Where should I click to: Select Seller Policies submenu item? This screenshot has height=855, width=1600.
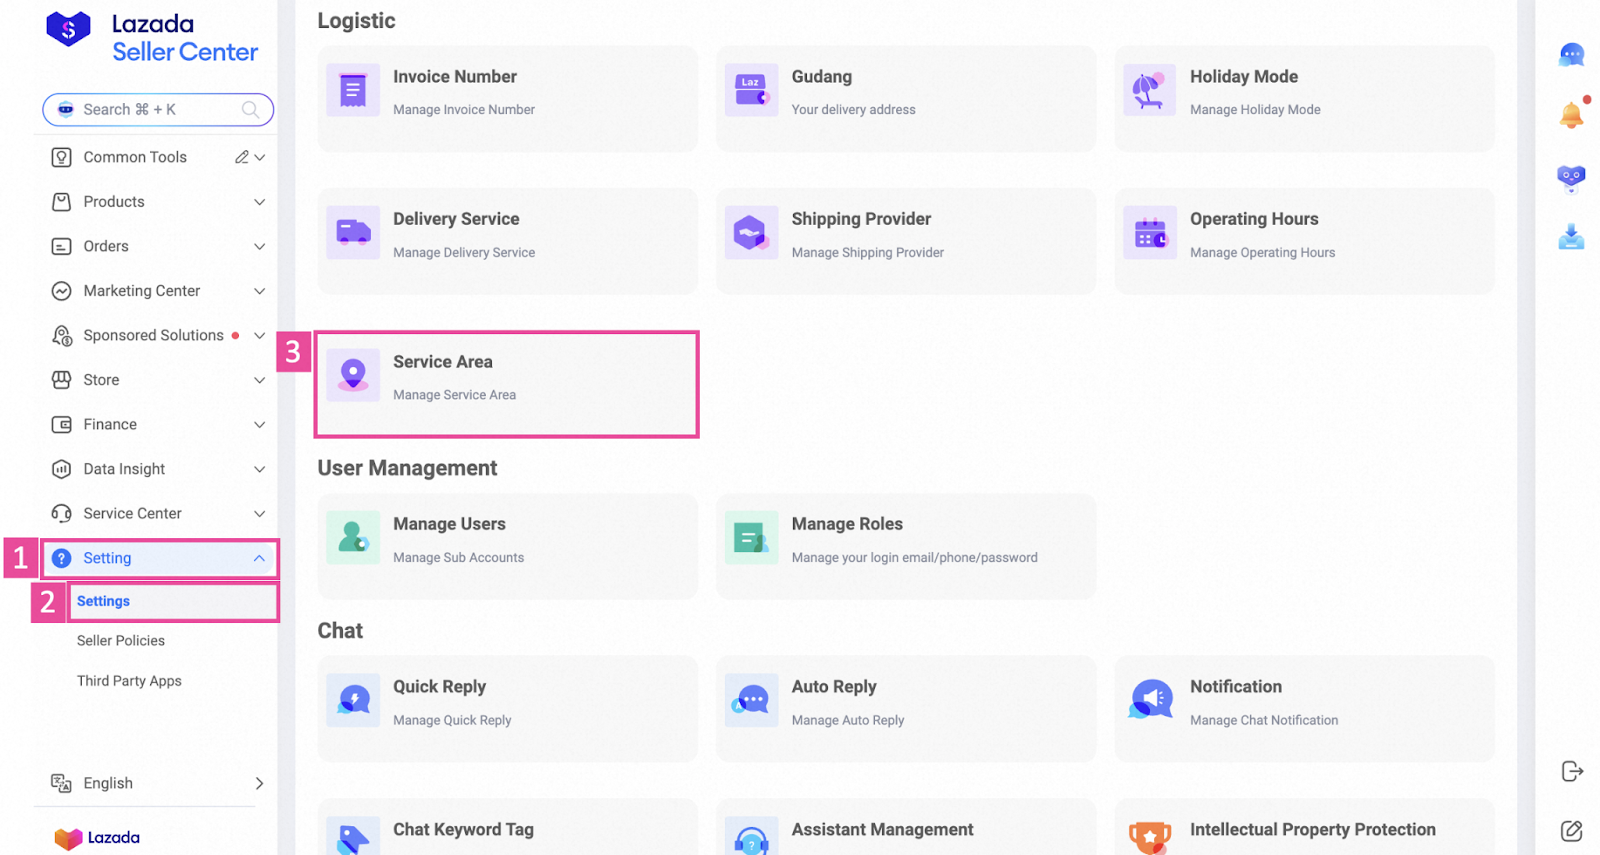(121, 641)
